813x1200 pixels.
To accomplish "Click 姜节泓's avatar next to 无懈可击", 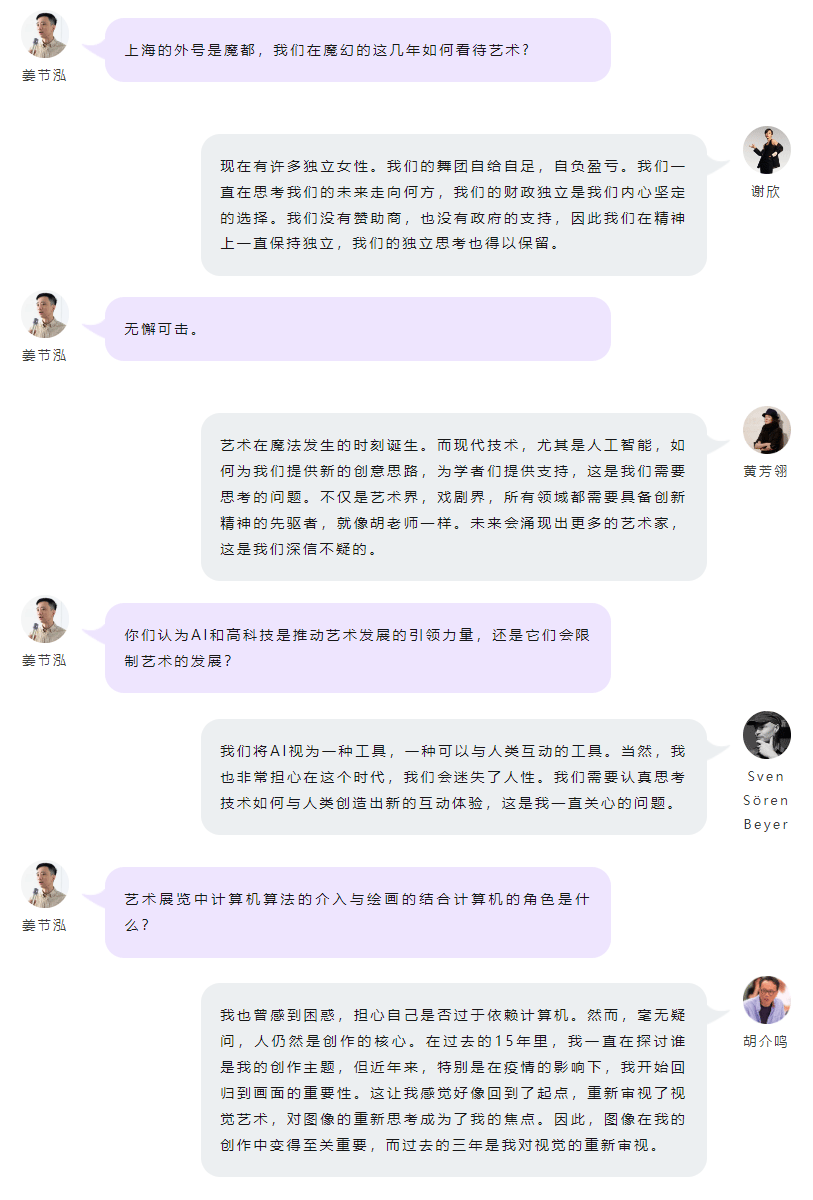I will (x=44, y=315).
